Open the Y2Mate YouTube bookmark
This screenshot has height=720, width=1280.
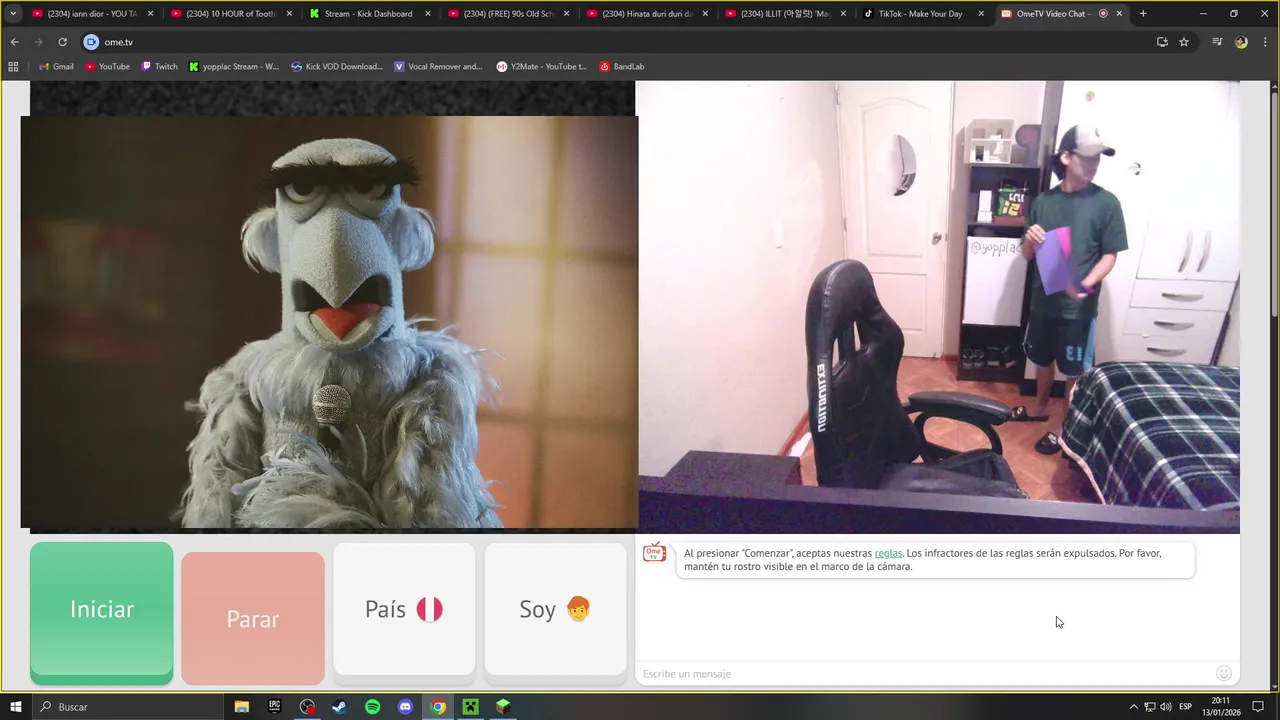(x=541, y=66)
